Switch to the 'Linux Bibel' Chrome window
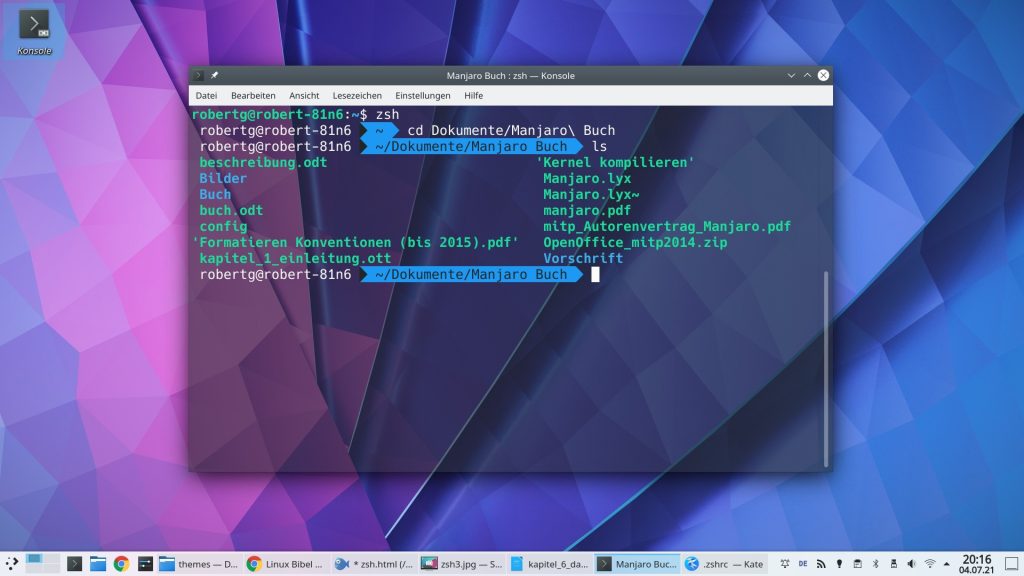Image resolution: width=1024 pixels, height=576 pixels. 285,564
